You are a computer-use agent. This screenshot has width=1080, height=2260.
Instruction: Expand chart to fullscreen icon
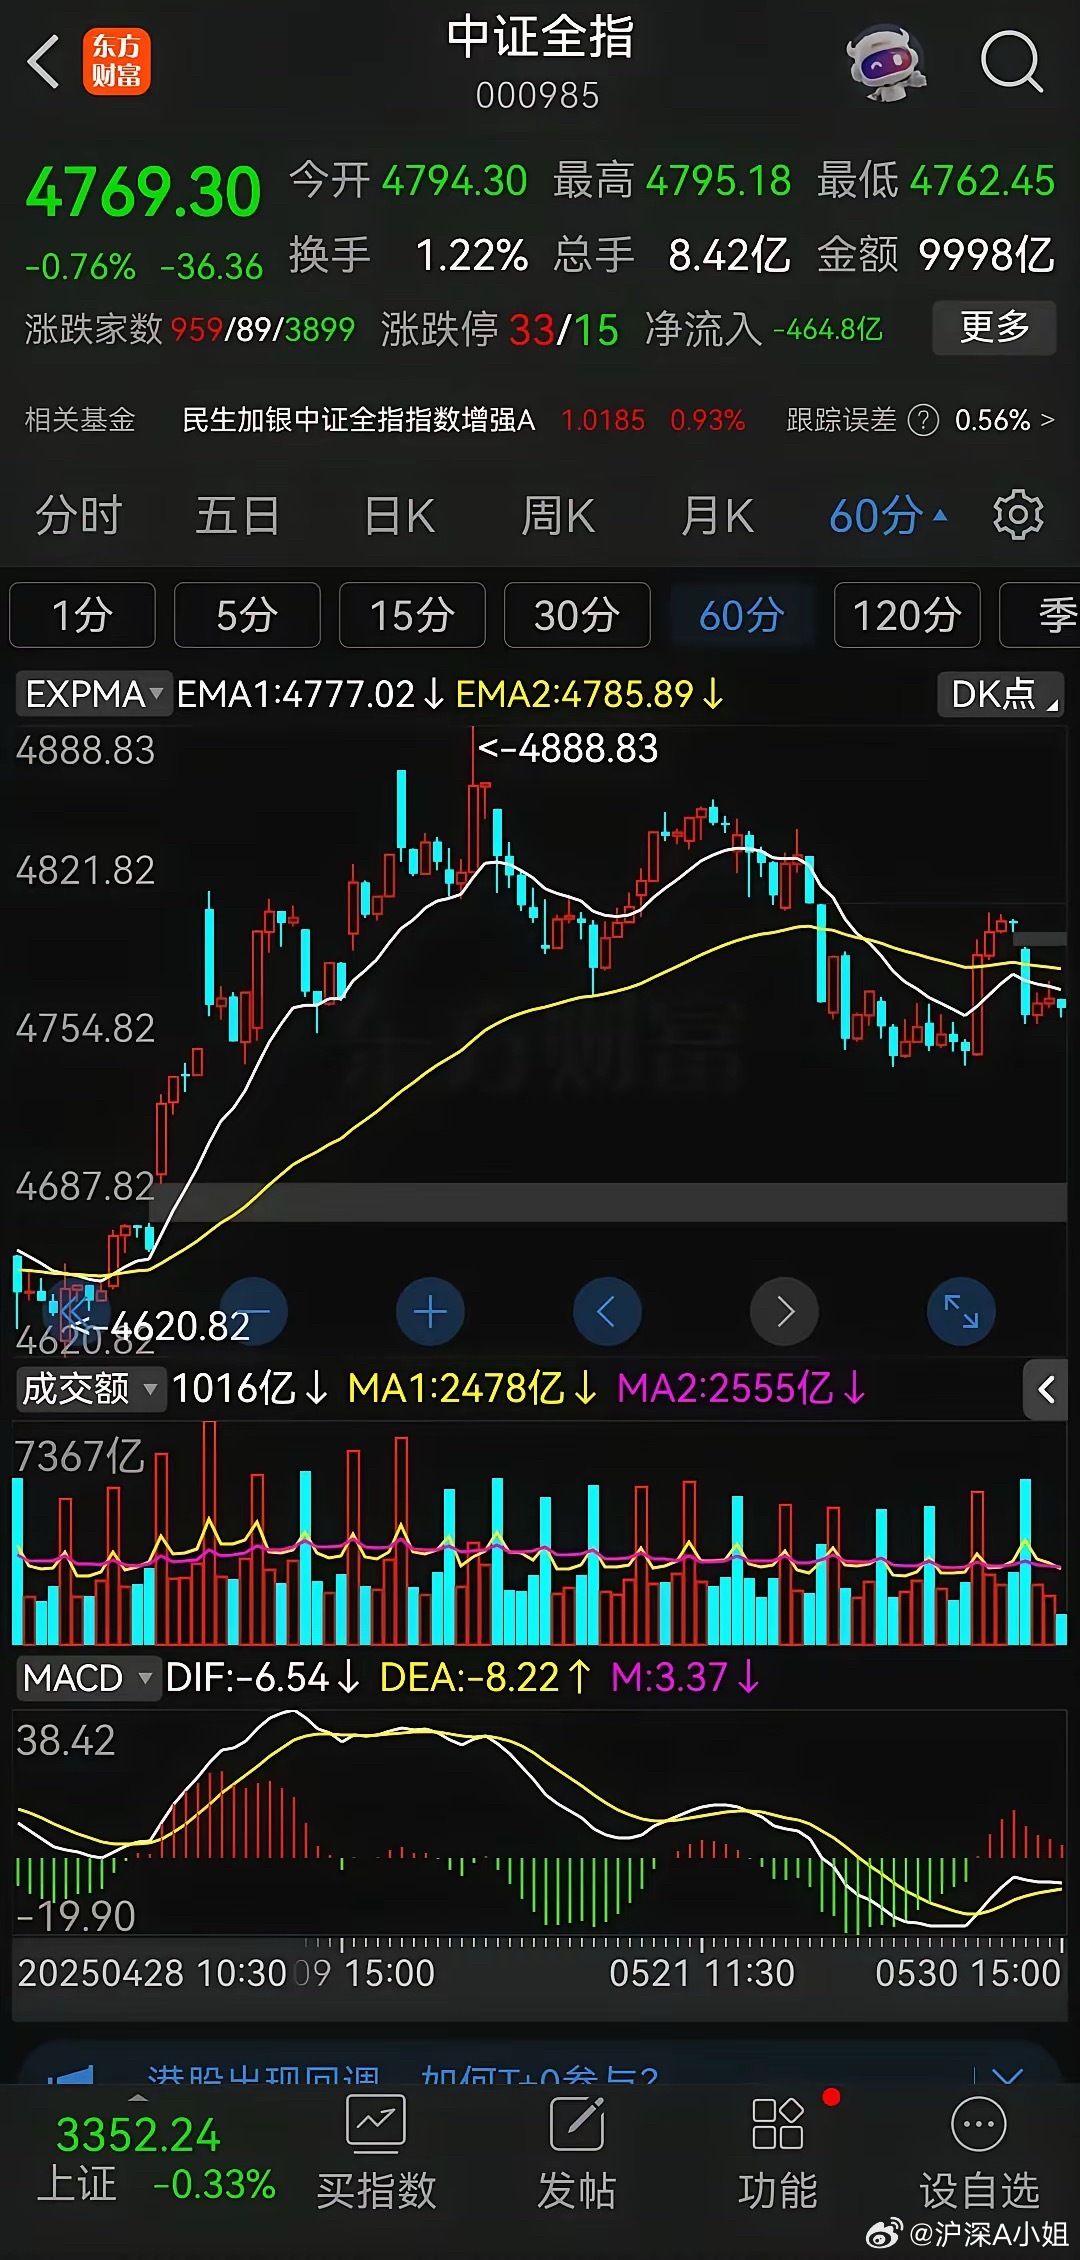(961, 1311)
